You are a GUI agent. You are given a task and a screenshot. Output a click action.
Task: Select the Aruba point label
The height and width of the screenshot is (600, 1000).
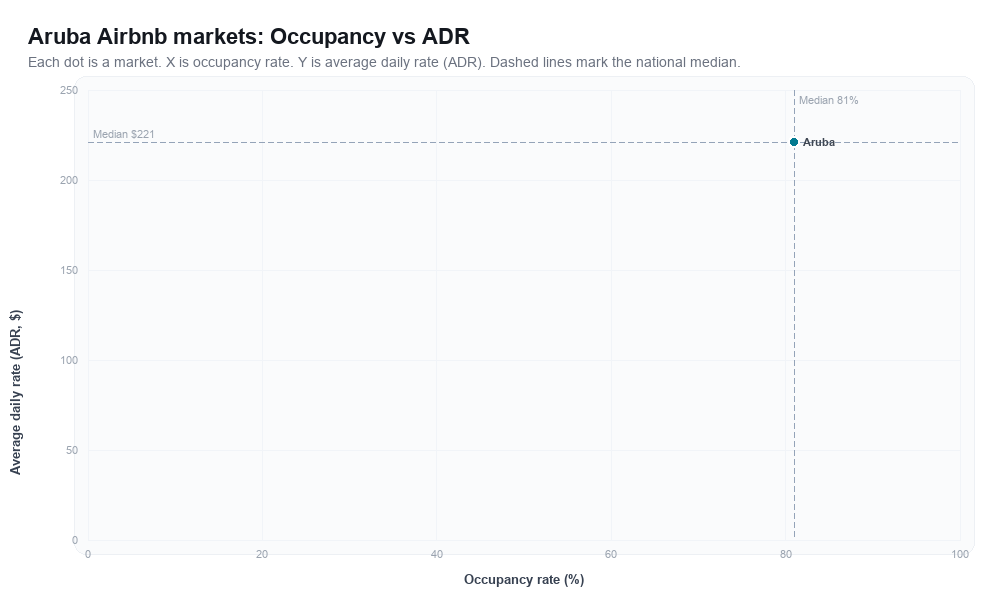819,142
